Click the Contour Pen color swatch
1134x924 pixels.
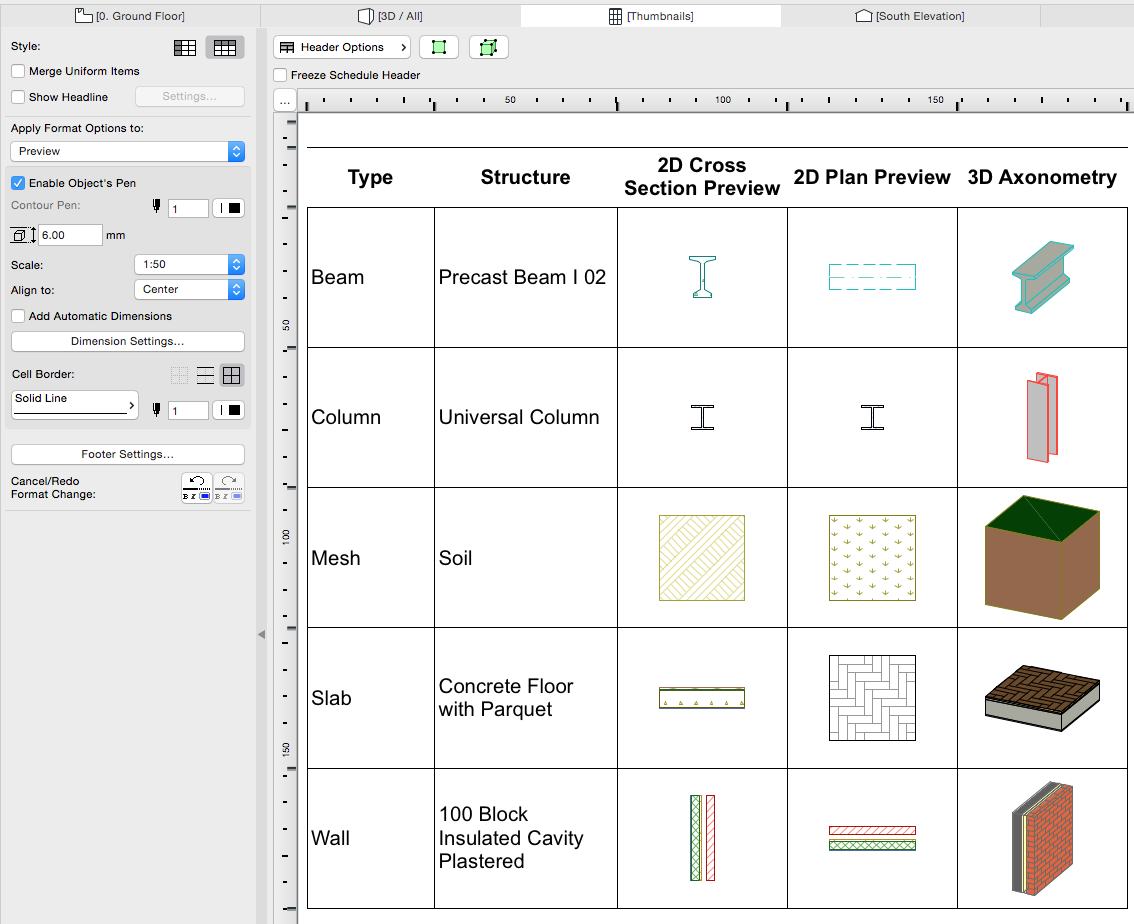tap(229, 208)
